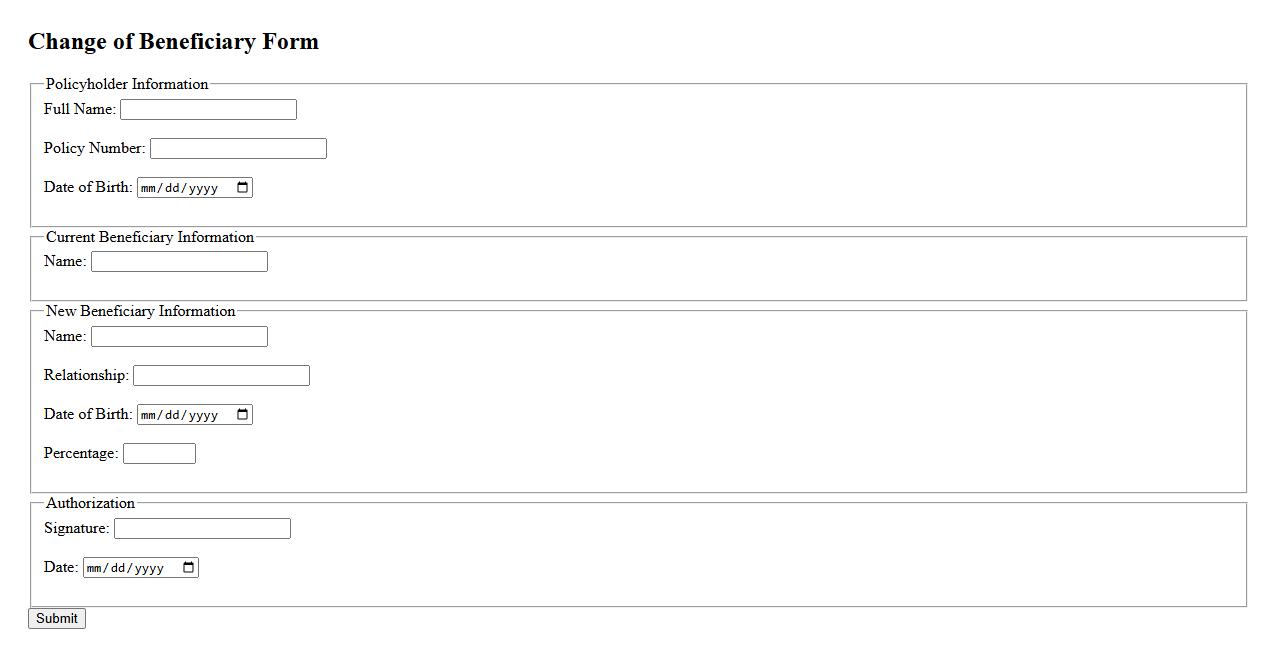Image resolution: width=1278 pixels, height=650 pixels.
Task: Click the Percentage number field
Action: point(159,454)
